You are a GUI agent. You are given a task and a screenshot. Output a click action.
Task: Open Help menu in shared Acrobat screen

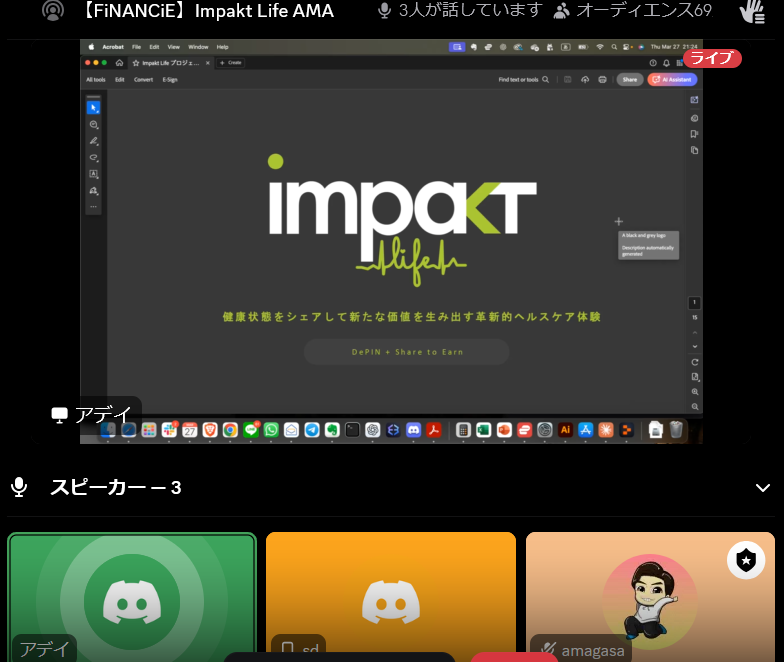point(222,47)
